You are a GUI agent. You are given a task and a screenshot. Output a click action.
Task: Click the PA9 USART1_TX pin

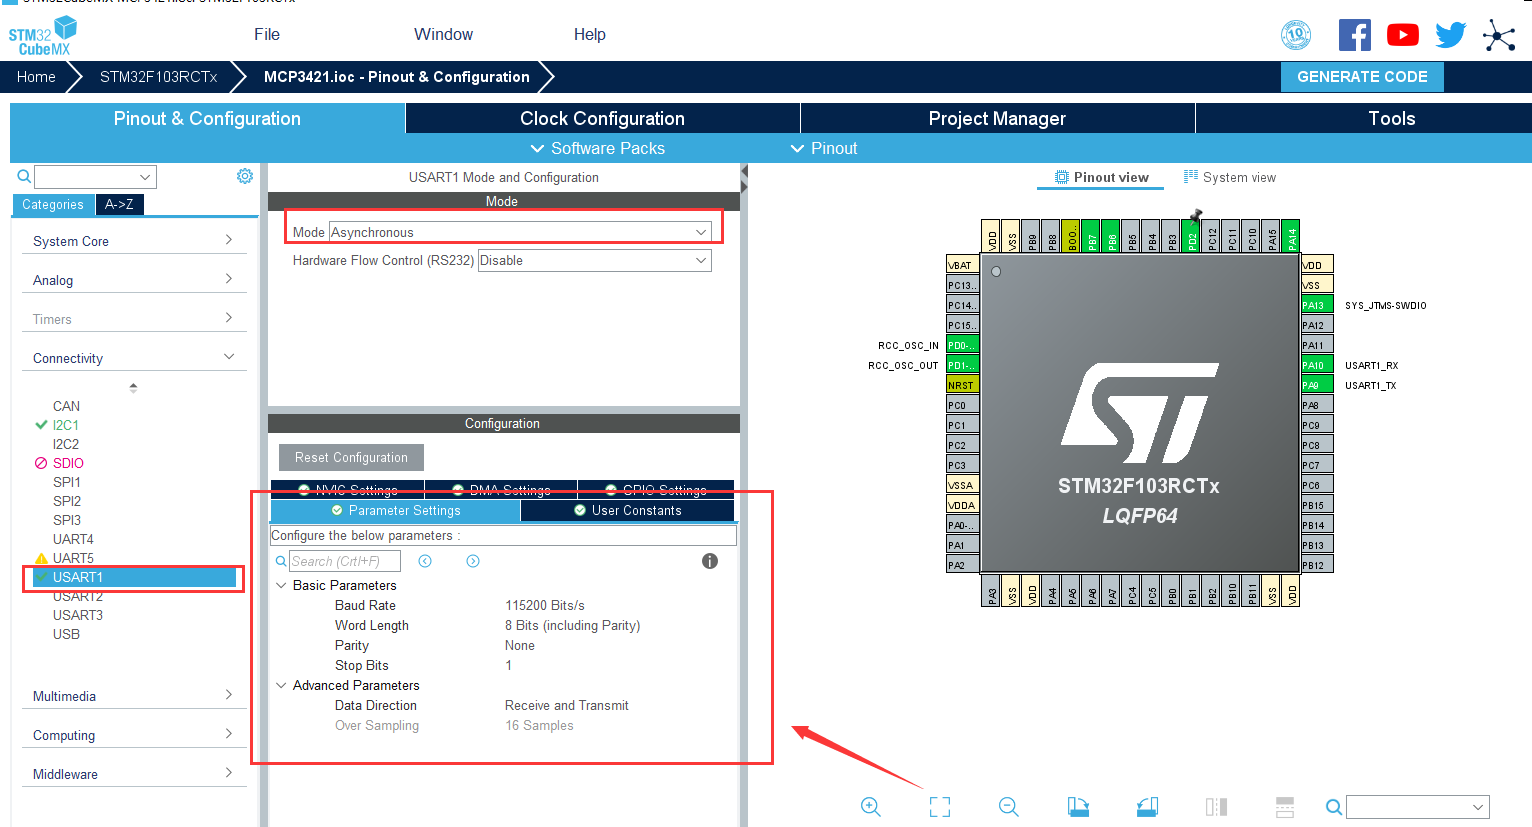pyautogui.click(x=1316, y=384)
